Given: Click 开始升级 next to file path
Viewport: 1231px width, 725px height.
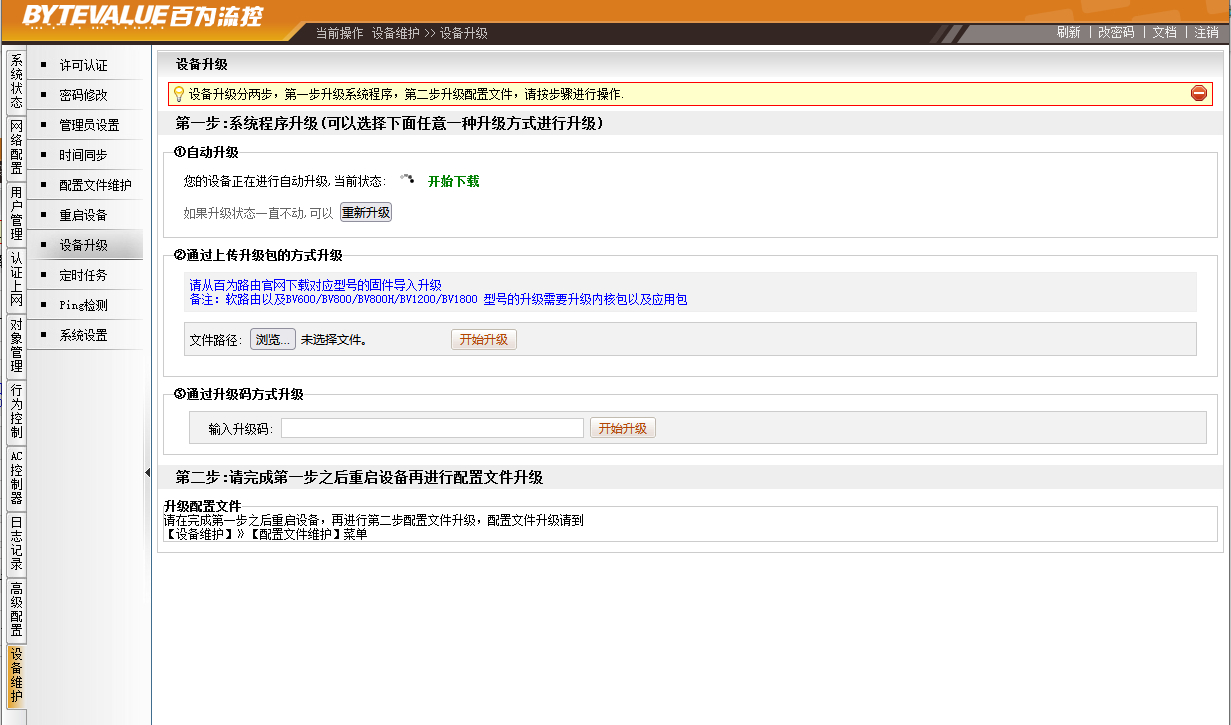Looking at the screenshot, I should [x=483, y=340].
